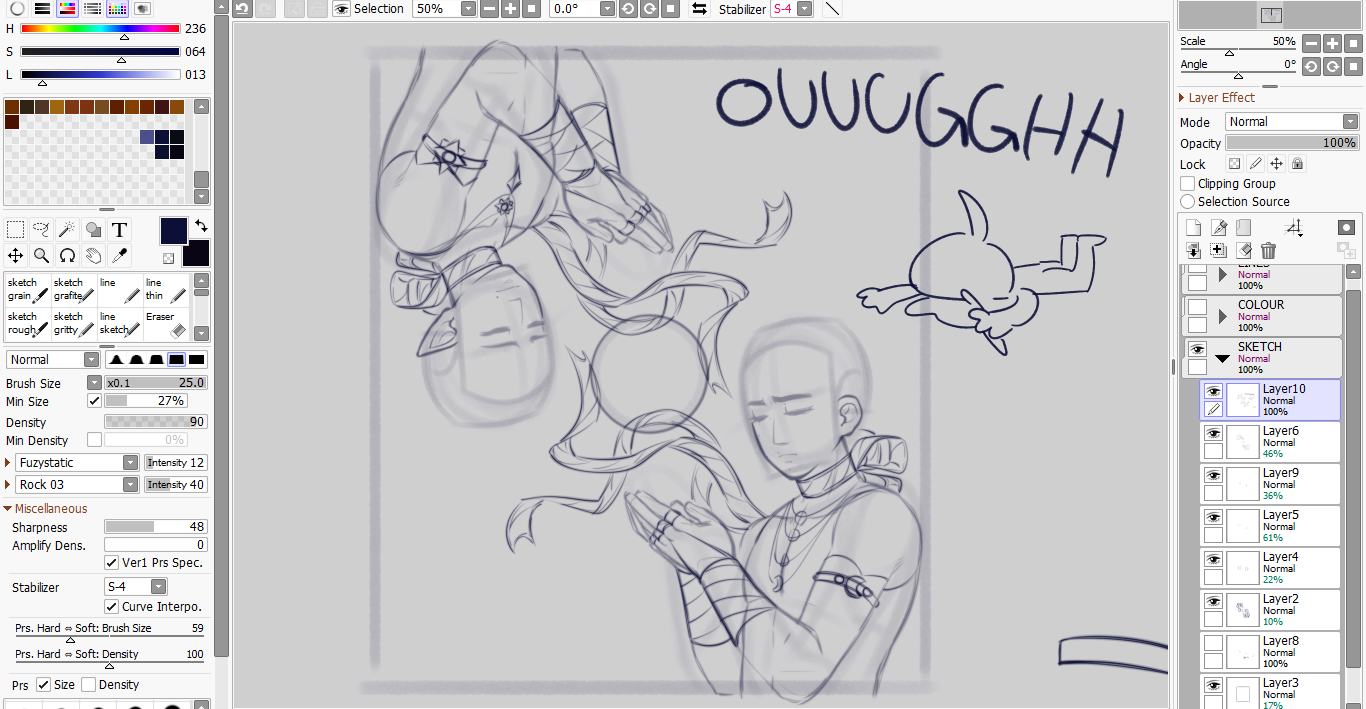Select the Selection Source radio button
This screenshot has height=709, width=1366.
[x=1188, y=202]
